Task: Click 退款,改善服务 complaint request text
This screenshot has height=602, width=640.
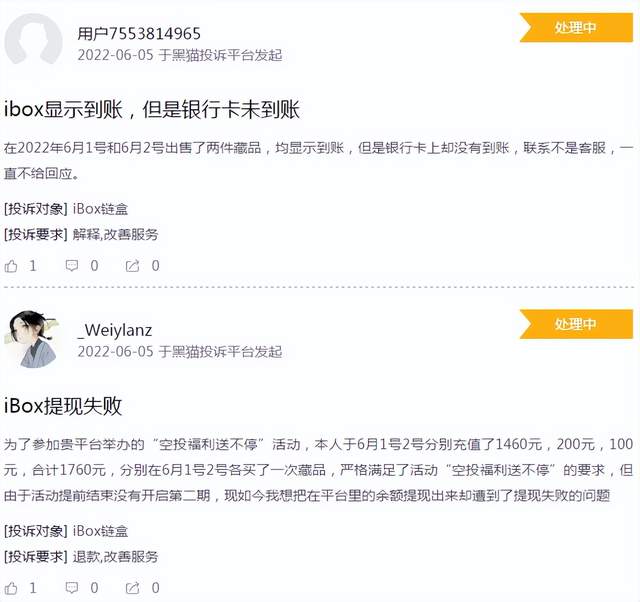Action: pyautogui.click(x=116, y=556)
